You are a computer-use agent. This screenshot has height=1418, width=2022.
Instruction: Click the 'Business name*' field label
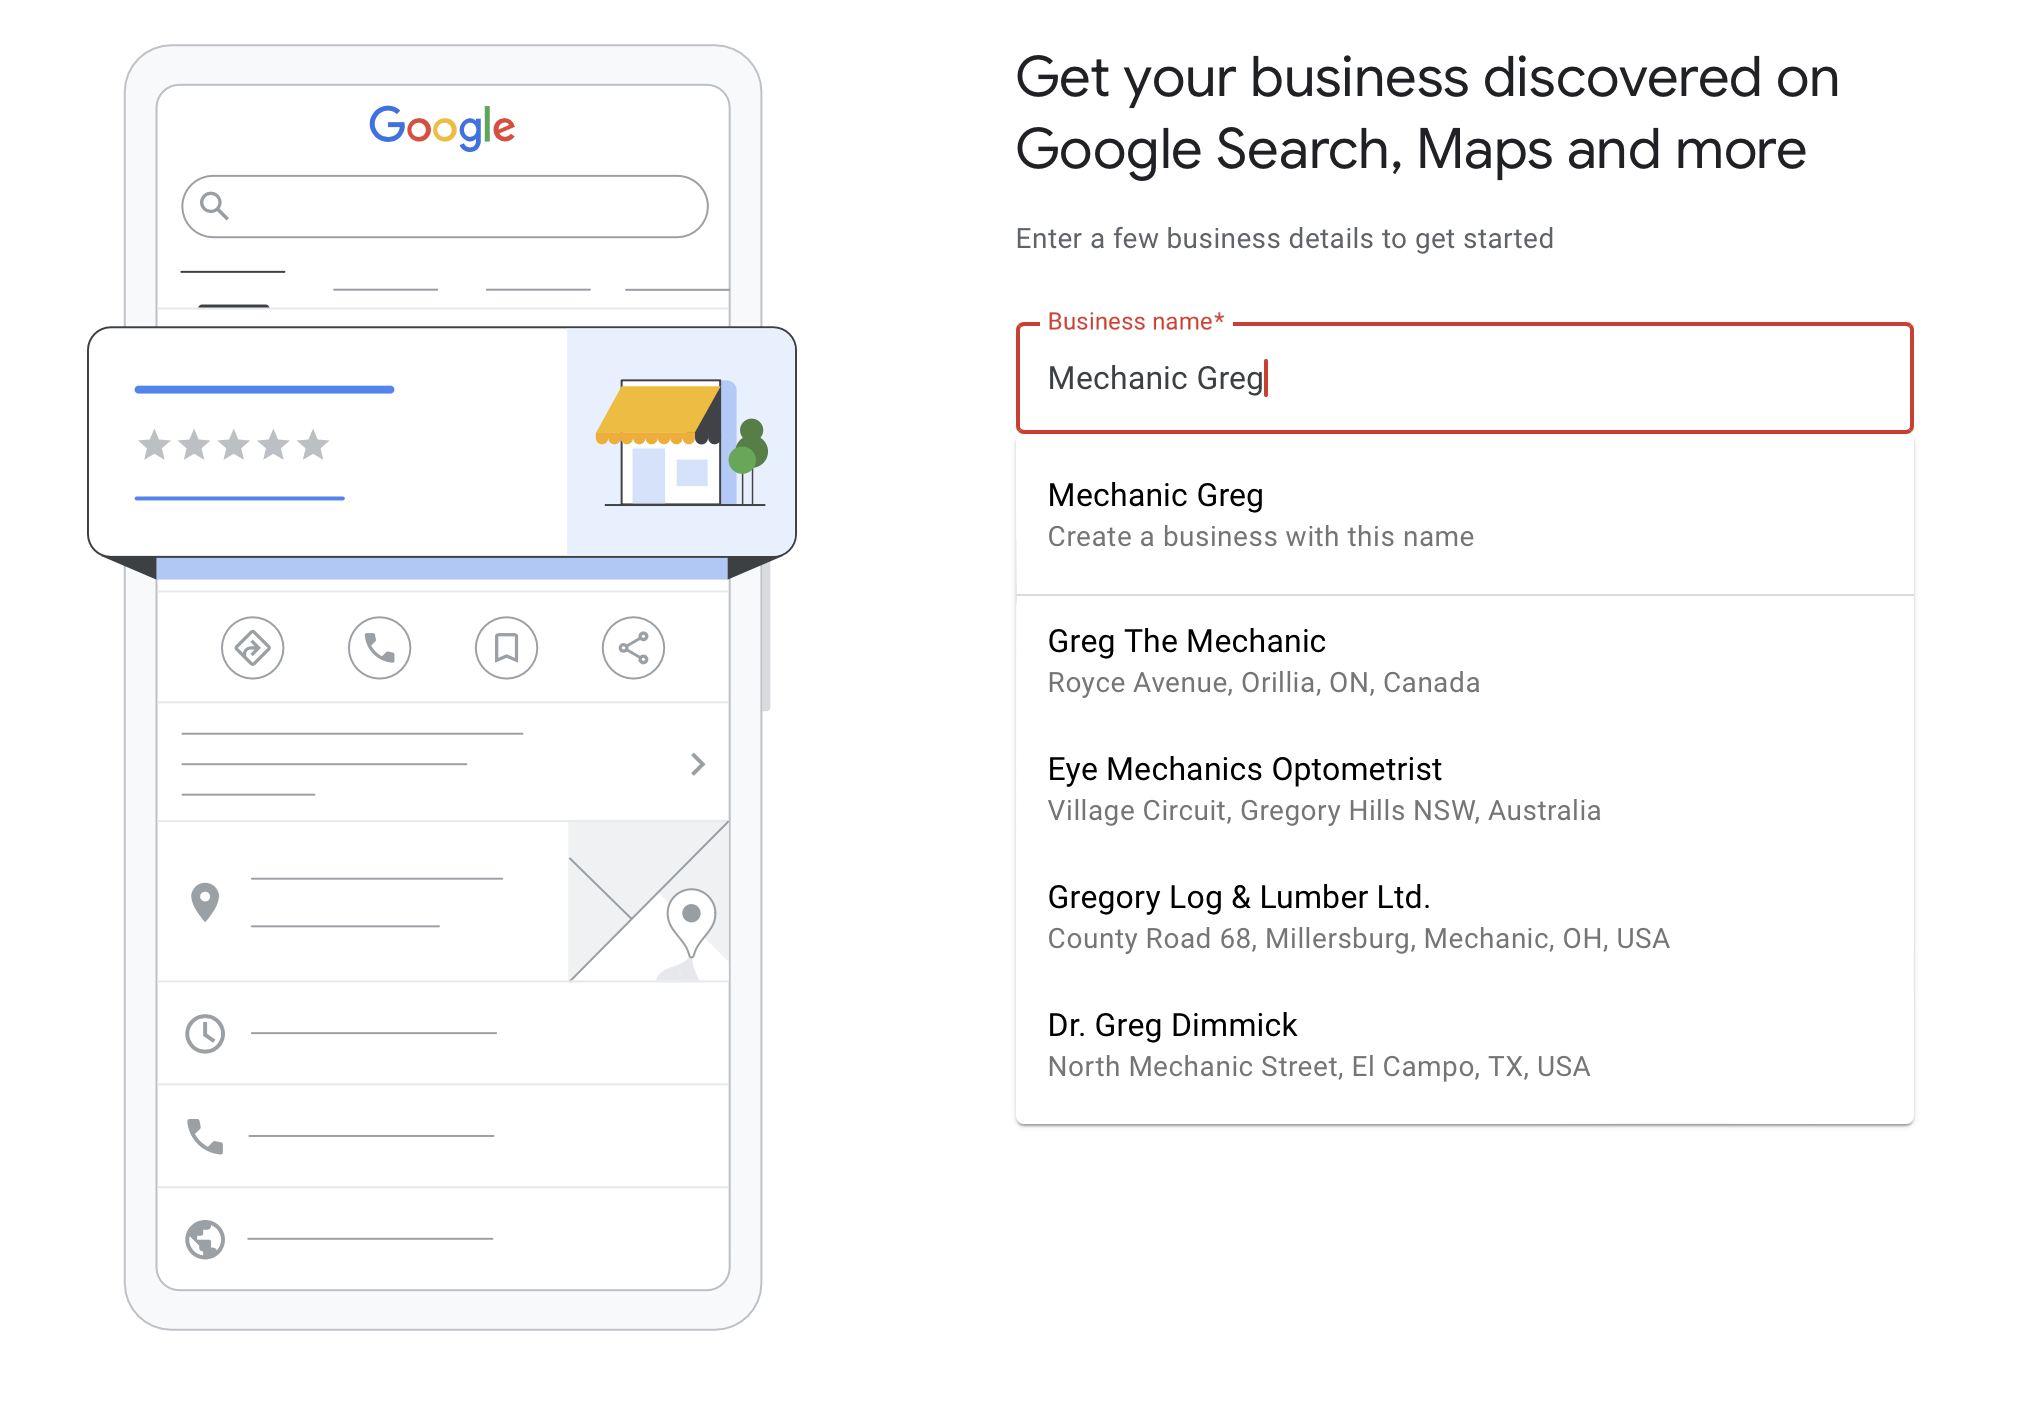pos(1135,322)
